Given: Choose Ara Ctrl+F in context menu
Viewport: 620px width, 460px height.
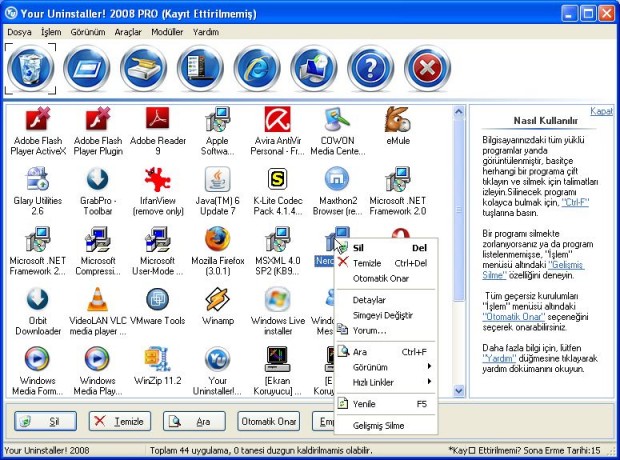Looking at the screenshot, I should point(386,352).
